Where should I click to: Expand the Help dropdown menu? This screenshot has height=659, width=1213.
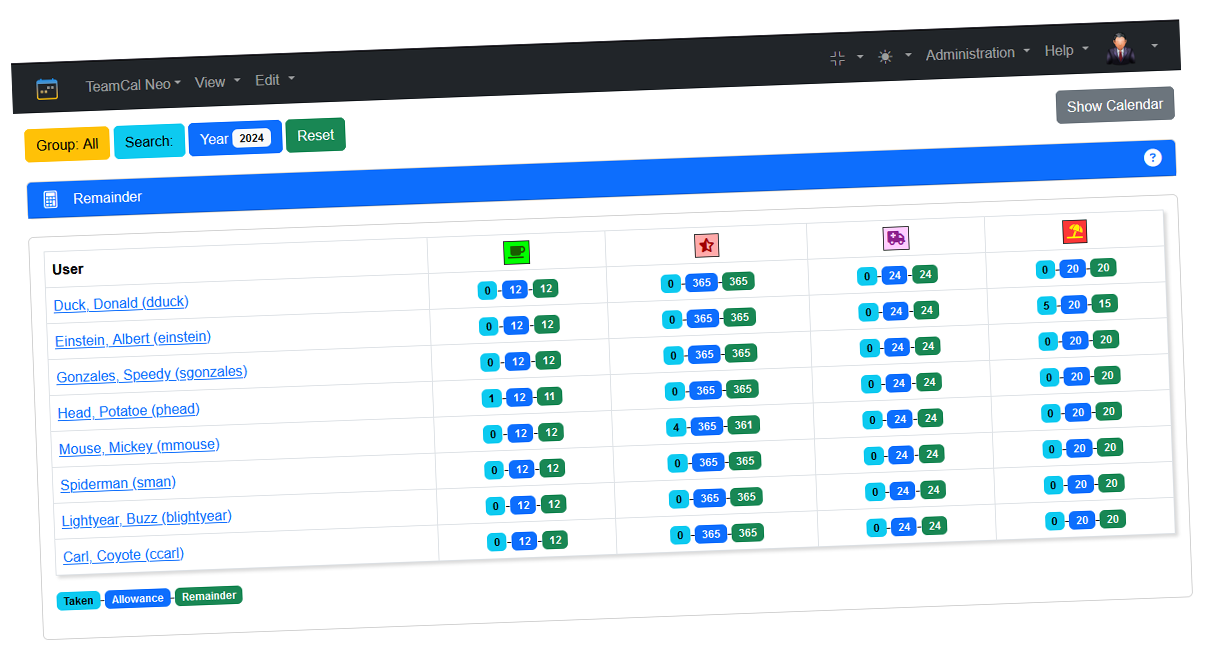(x=1065, y=50)
